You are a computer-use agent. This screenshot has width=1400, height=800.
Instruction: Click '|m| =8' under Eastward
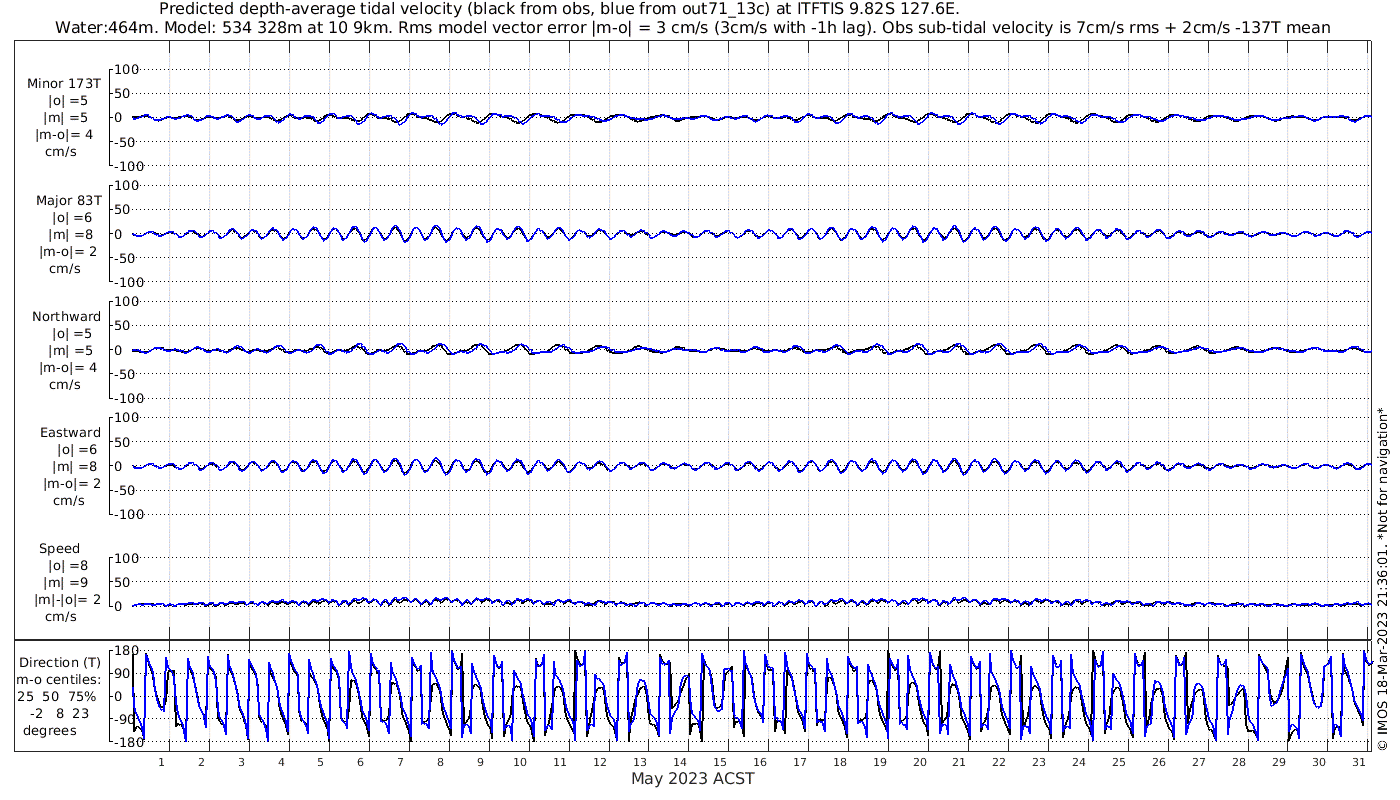click(x=72, y=466)
